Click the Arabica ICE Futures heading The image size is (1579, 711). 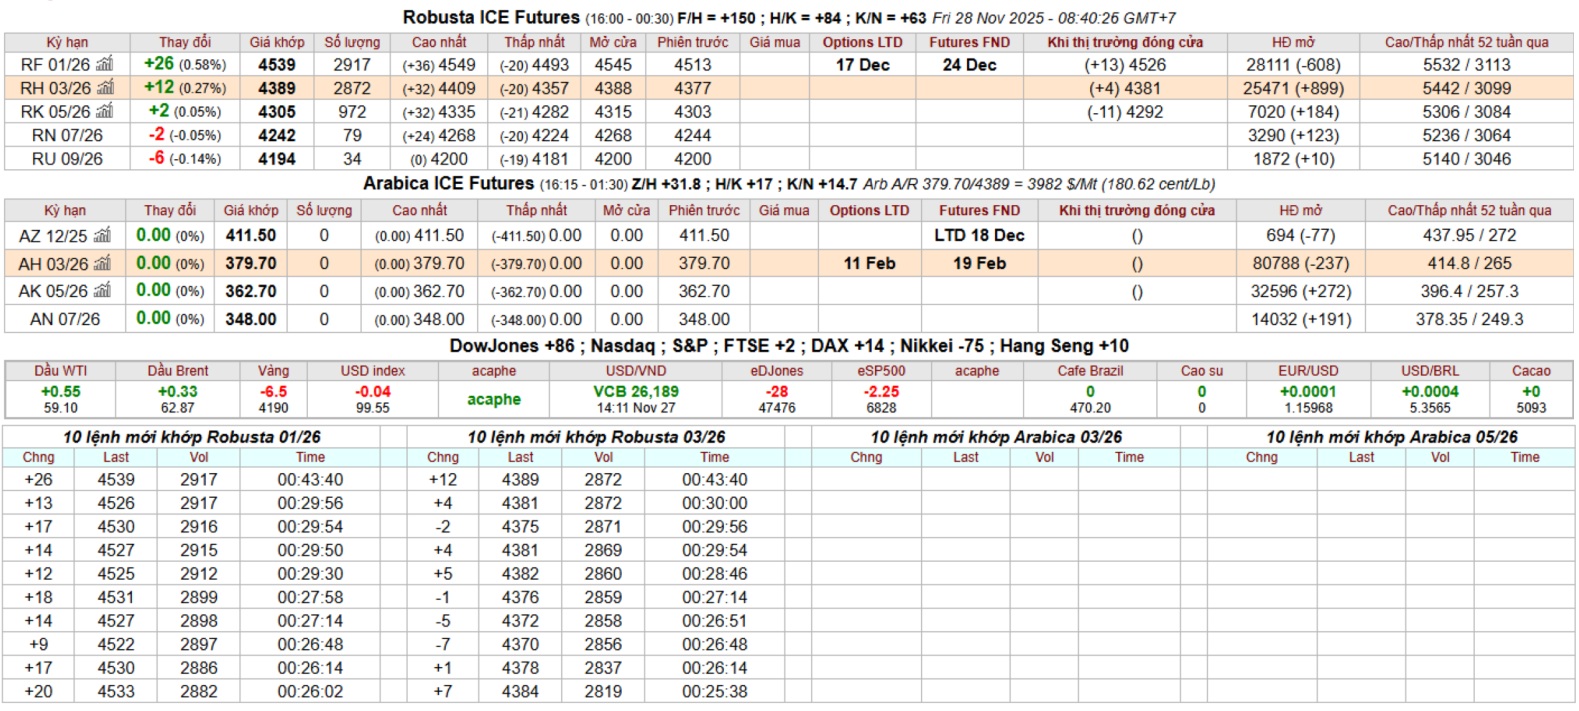(448, 184)
